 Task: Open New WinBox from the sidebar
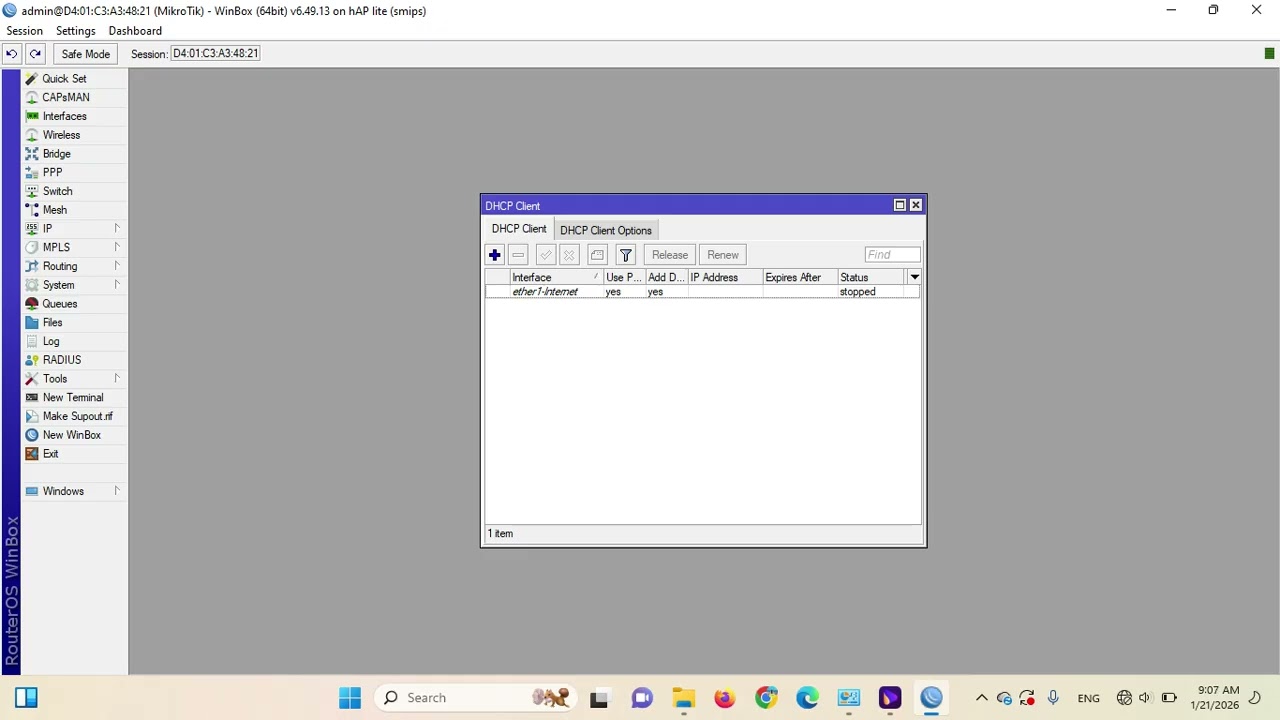pos(72,435)
